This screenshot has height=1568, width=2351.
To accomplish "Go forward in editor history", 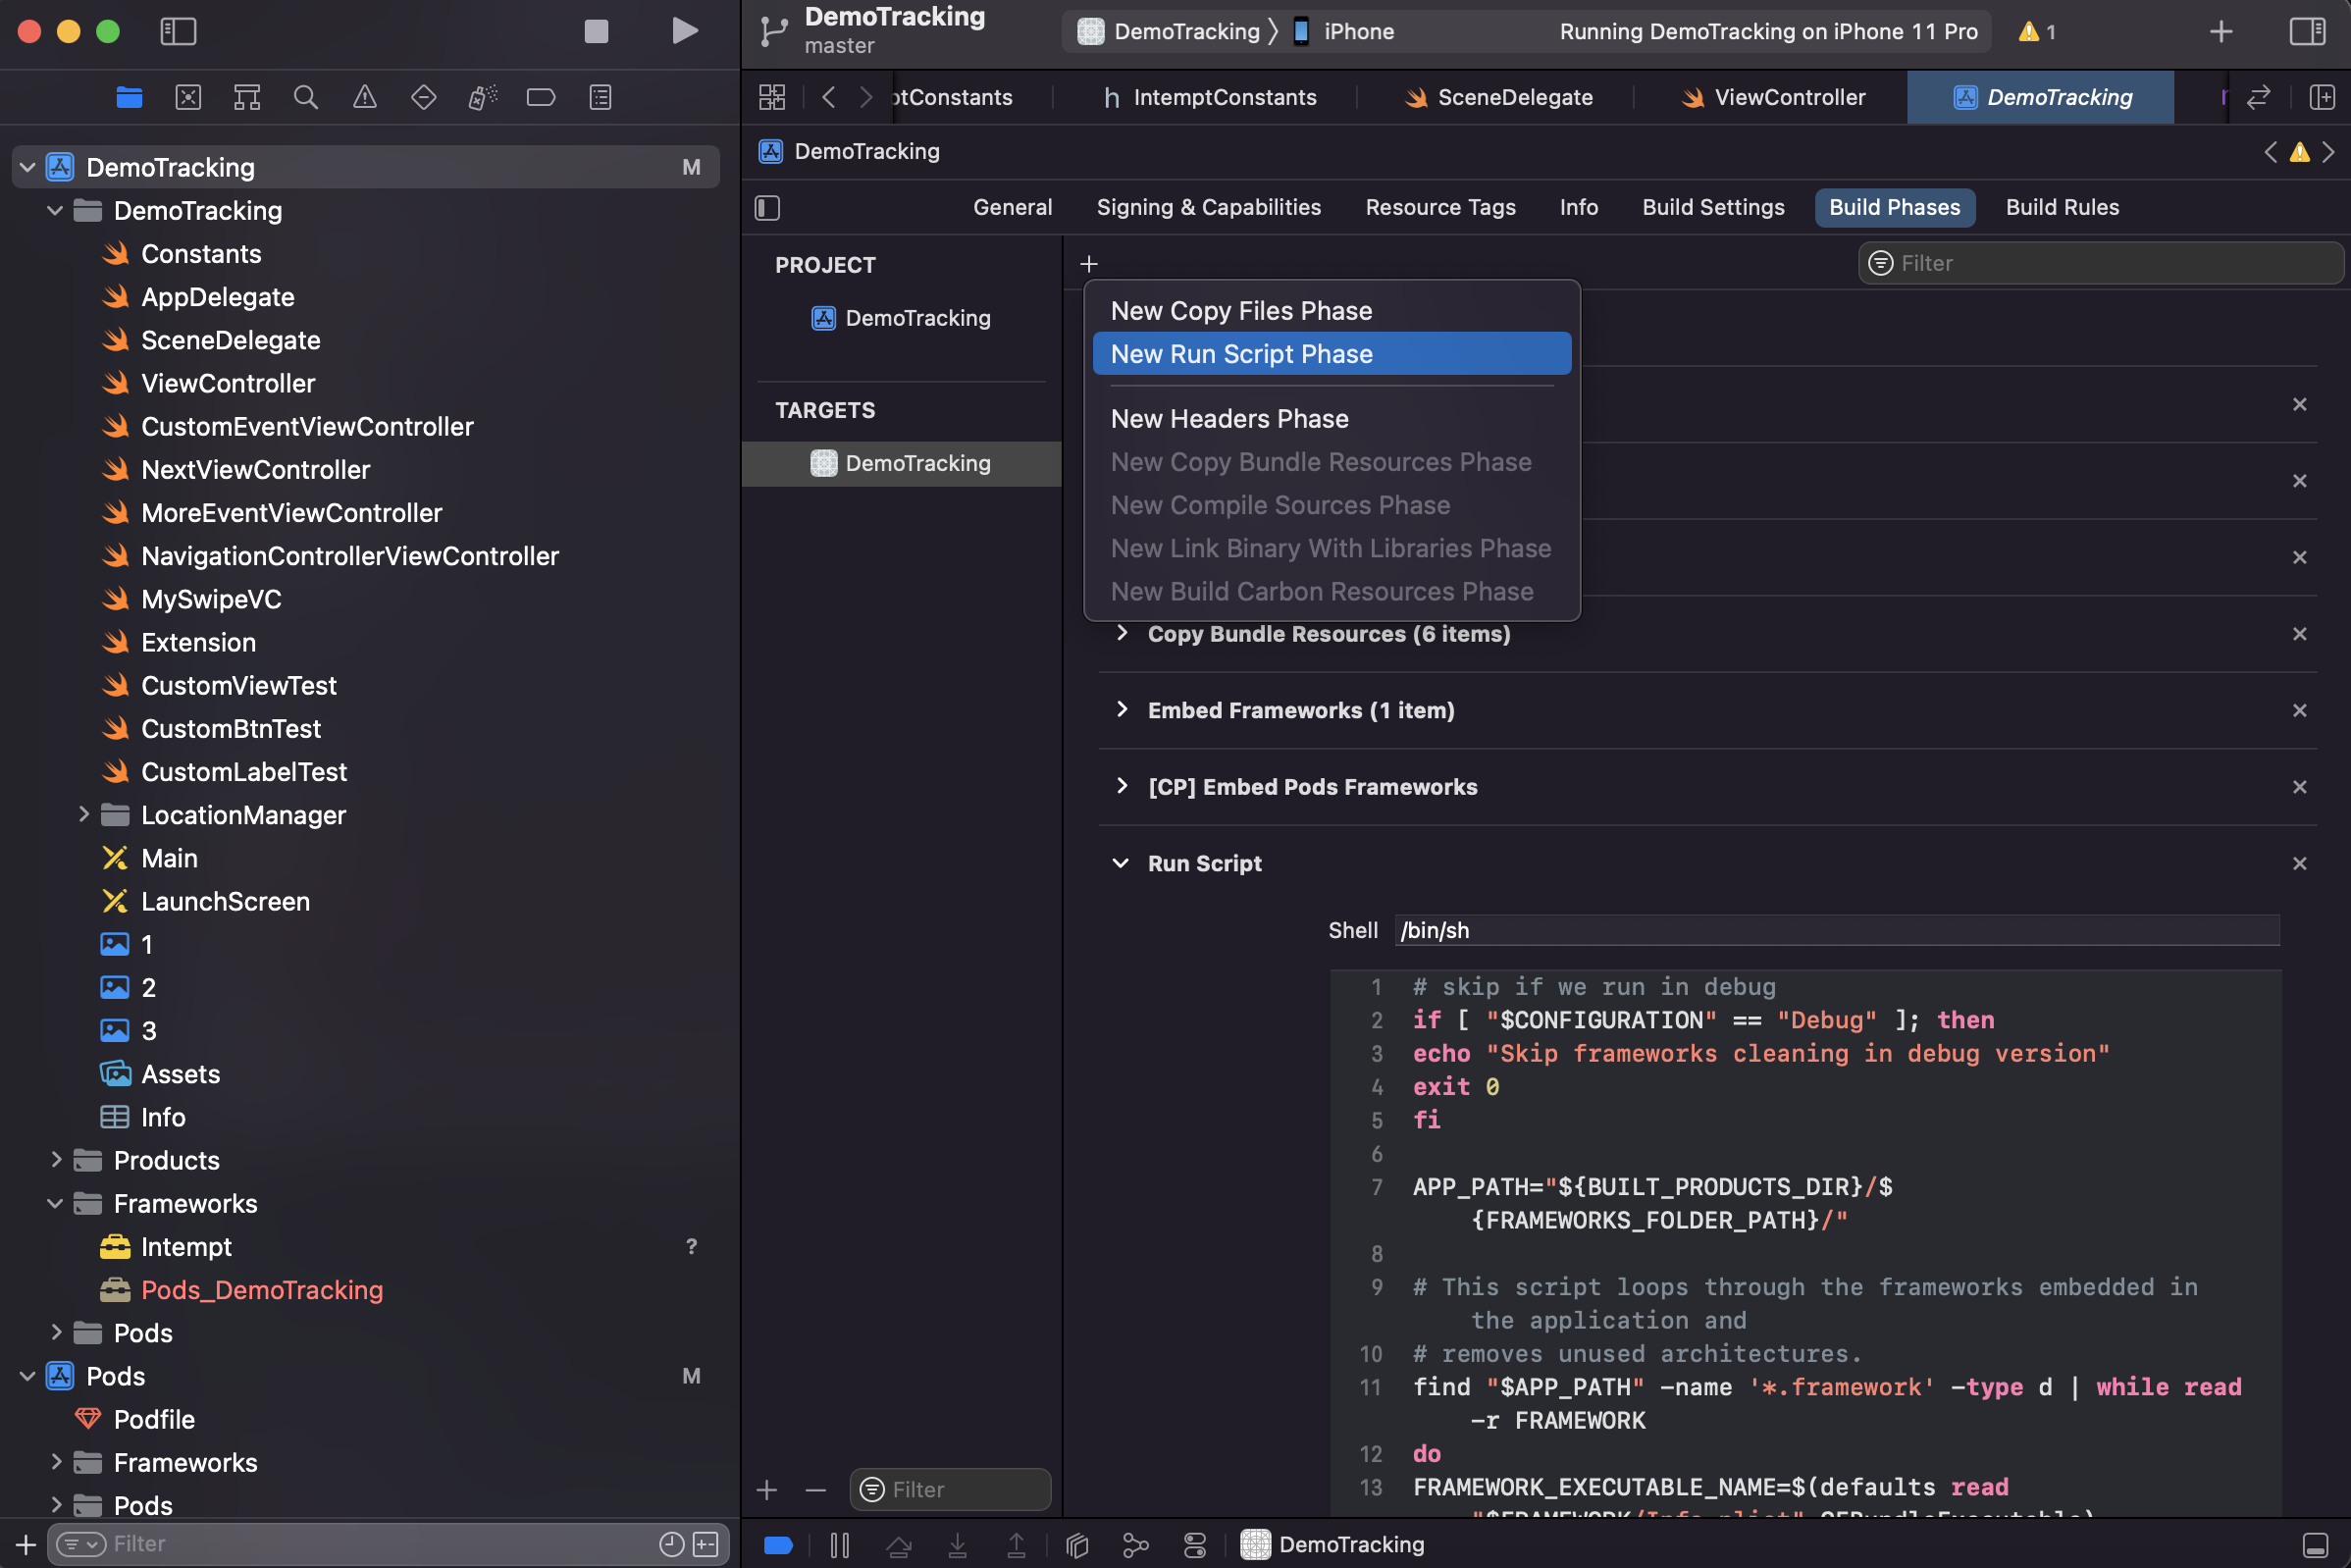I will pyautogui.click(x=867, y=97).
